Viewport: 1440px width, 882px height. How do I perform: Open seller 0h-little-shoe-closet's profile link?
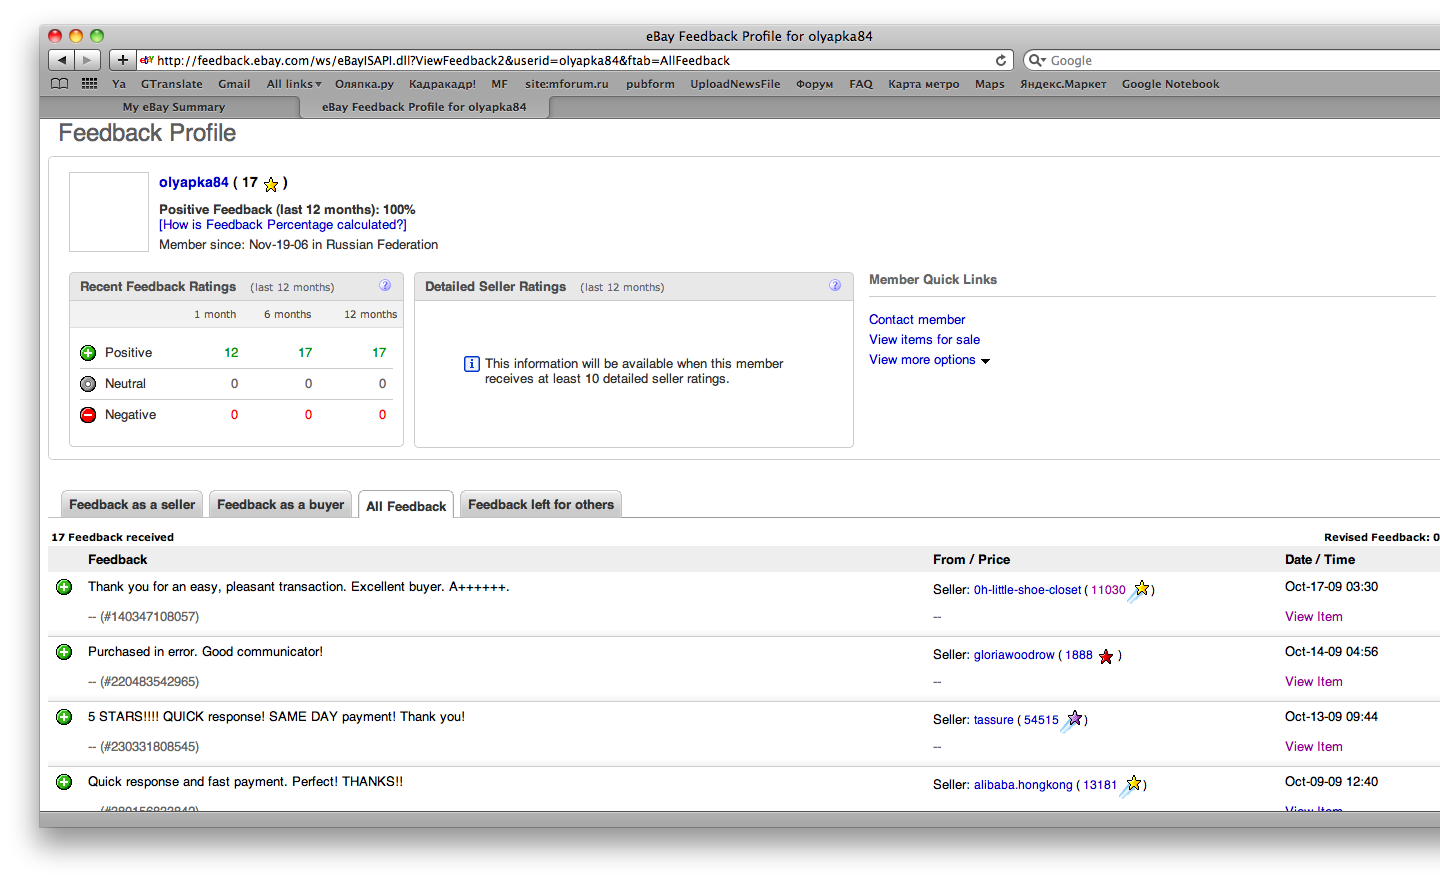[x=1027, y=590]
